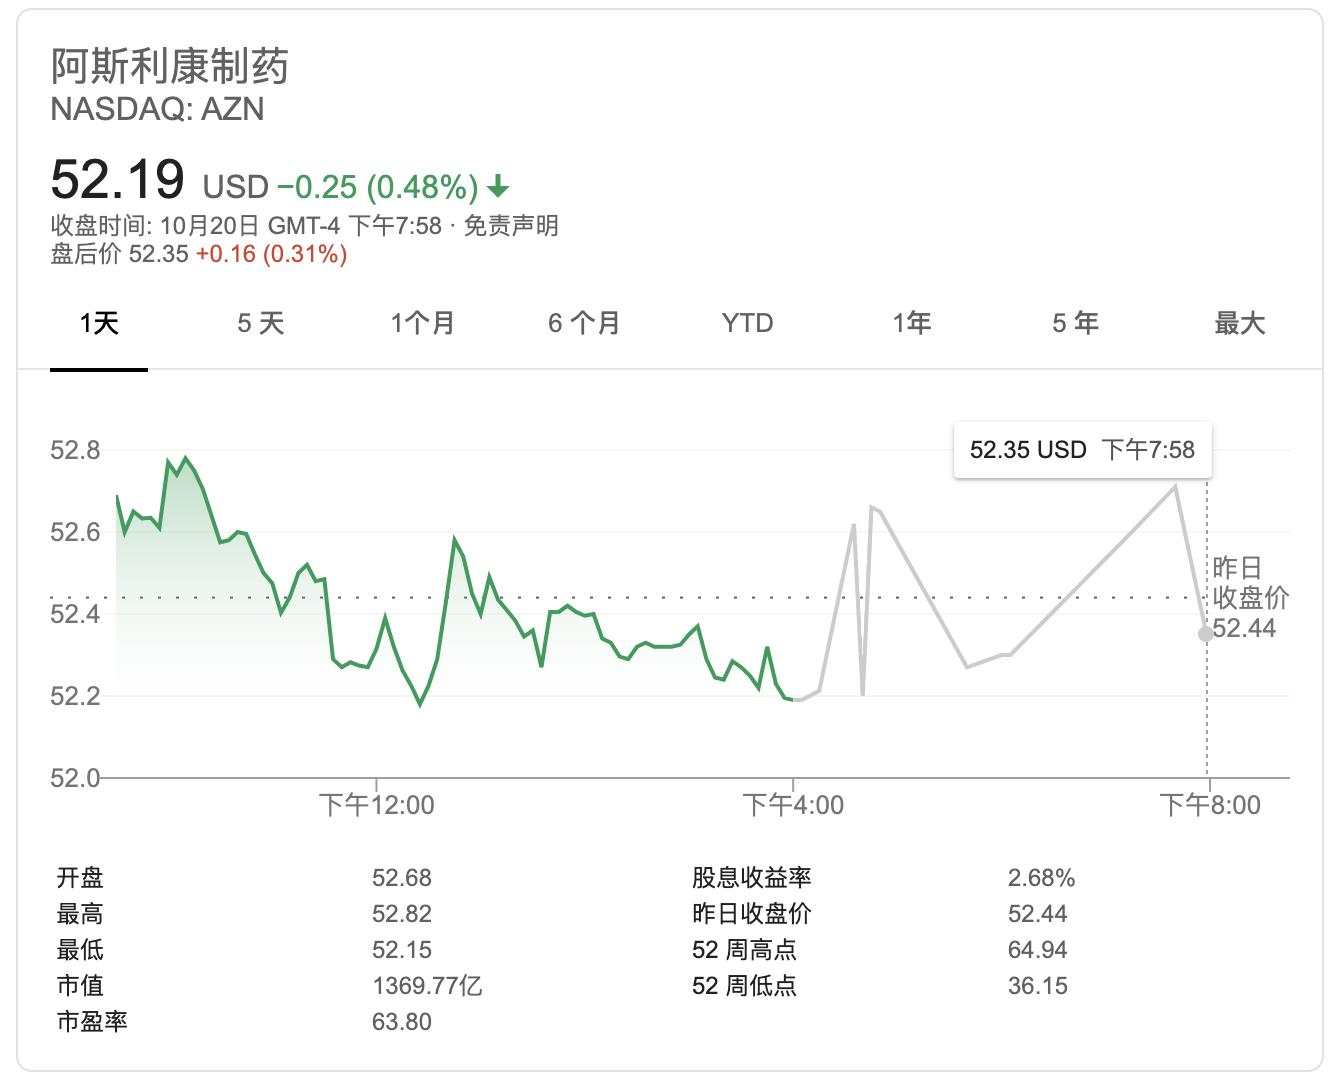This screenshot has width=1340, height=1086.
Task: Click the company name 阿斯利康制药
Action: pyautogui.click(x=170, y=67)
